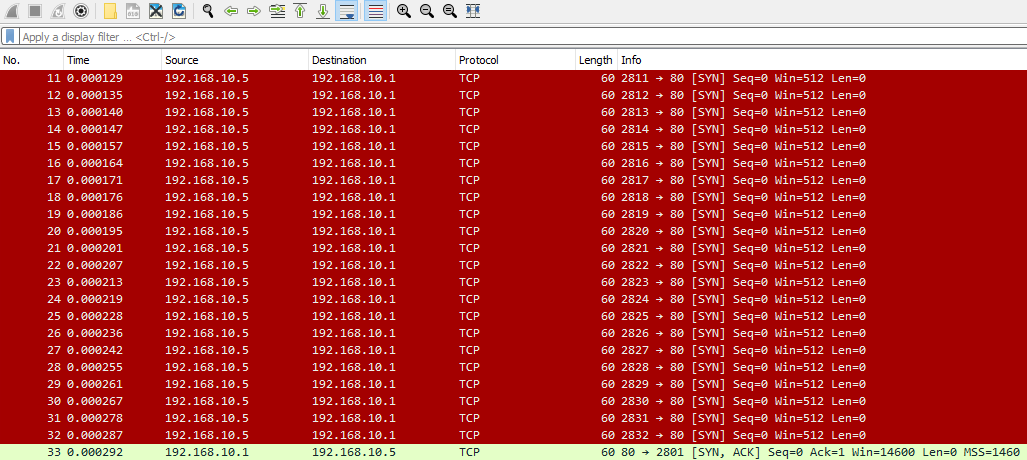Select packet 27 at time 0.000242
Image resolution: width=1027 pixels, height=460 pixels.
[x=514, y=351]
